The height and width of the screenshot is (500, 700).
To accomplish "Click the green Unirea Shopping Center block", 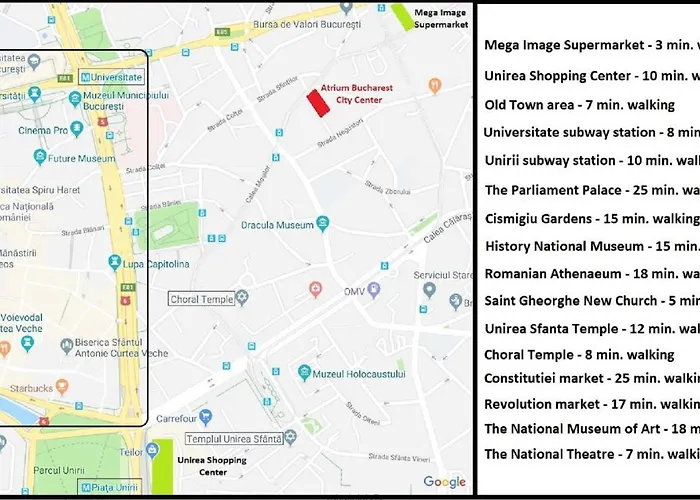I will [160, 464].
